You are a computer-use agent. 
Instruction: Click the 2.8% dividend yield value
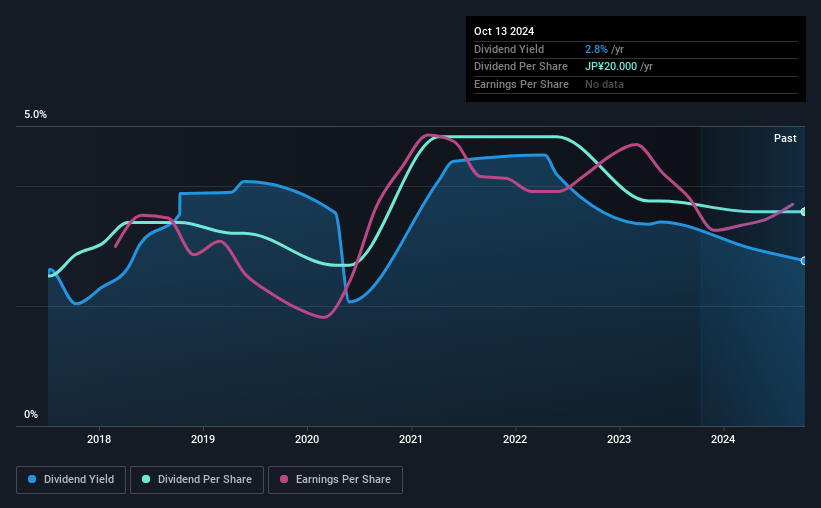[x=596, y=49]
